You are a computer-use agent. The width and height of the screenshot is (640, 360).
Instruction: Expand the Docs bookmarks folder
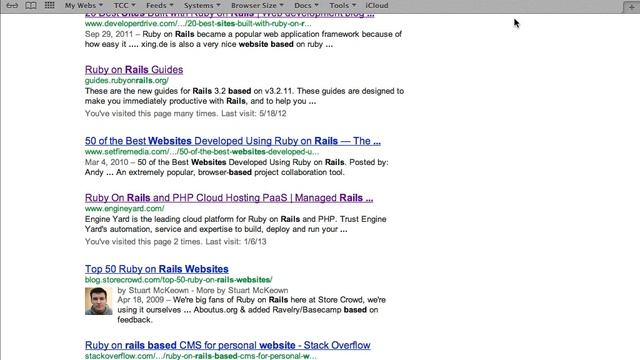click(x=306, y=5)
